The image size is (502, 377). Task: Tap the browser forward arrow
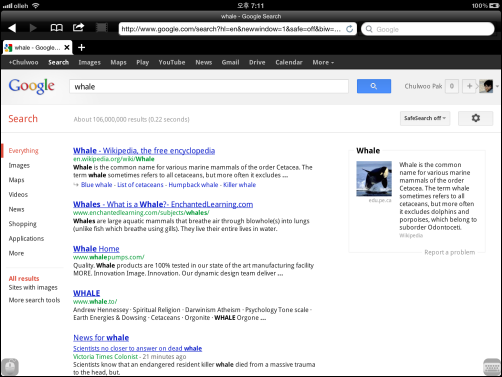click(33, 28)
